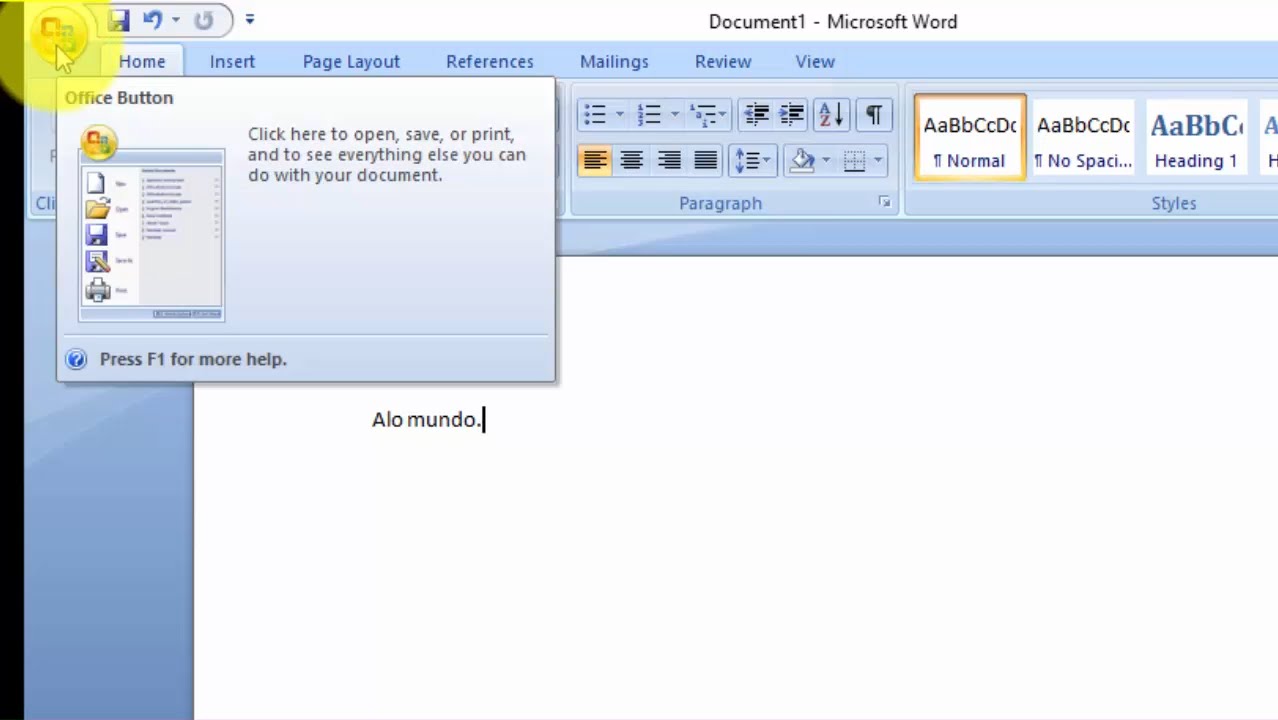Open the View tab

click(x=815, y=62)
